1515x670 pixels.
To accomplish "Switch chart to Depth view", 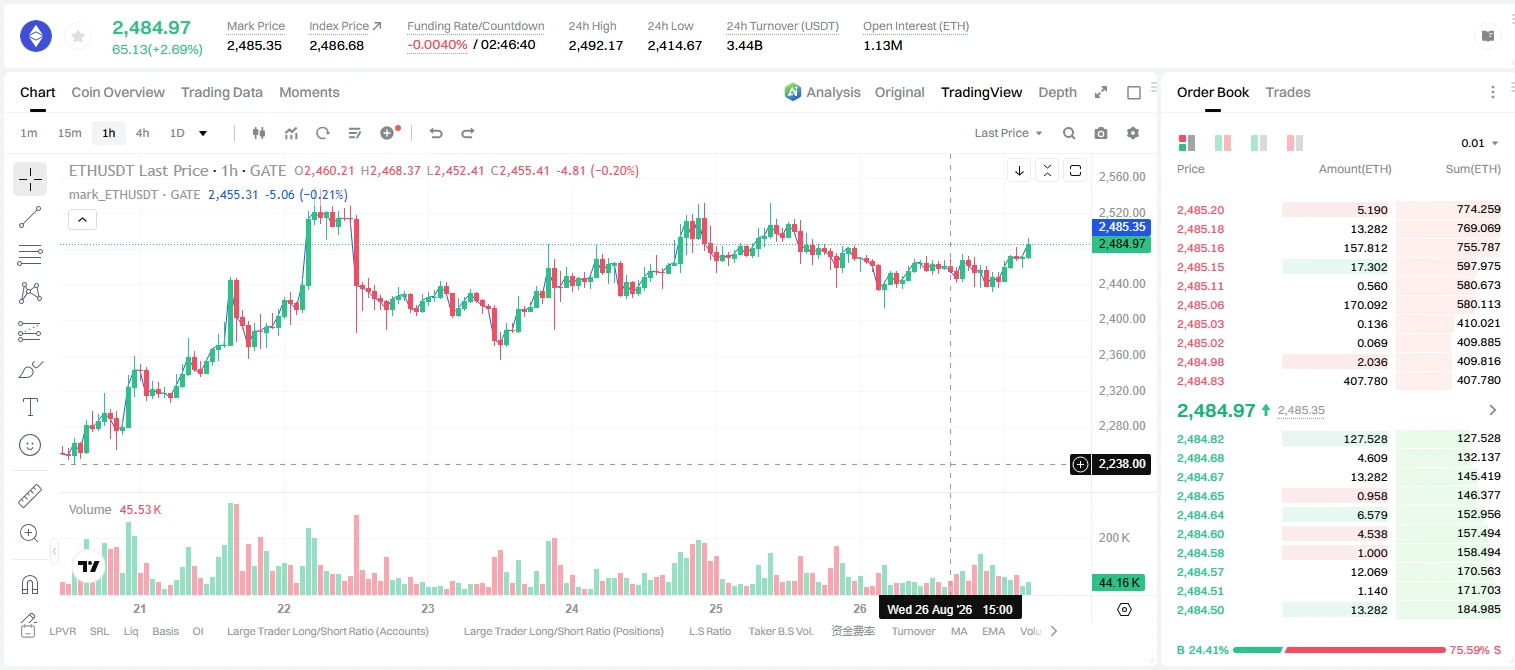I will (x=1057, y=92).
